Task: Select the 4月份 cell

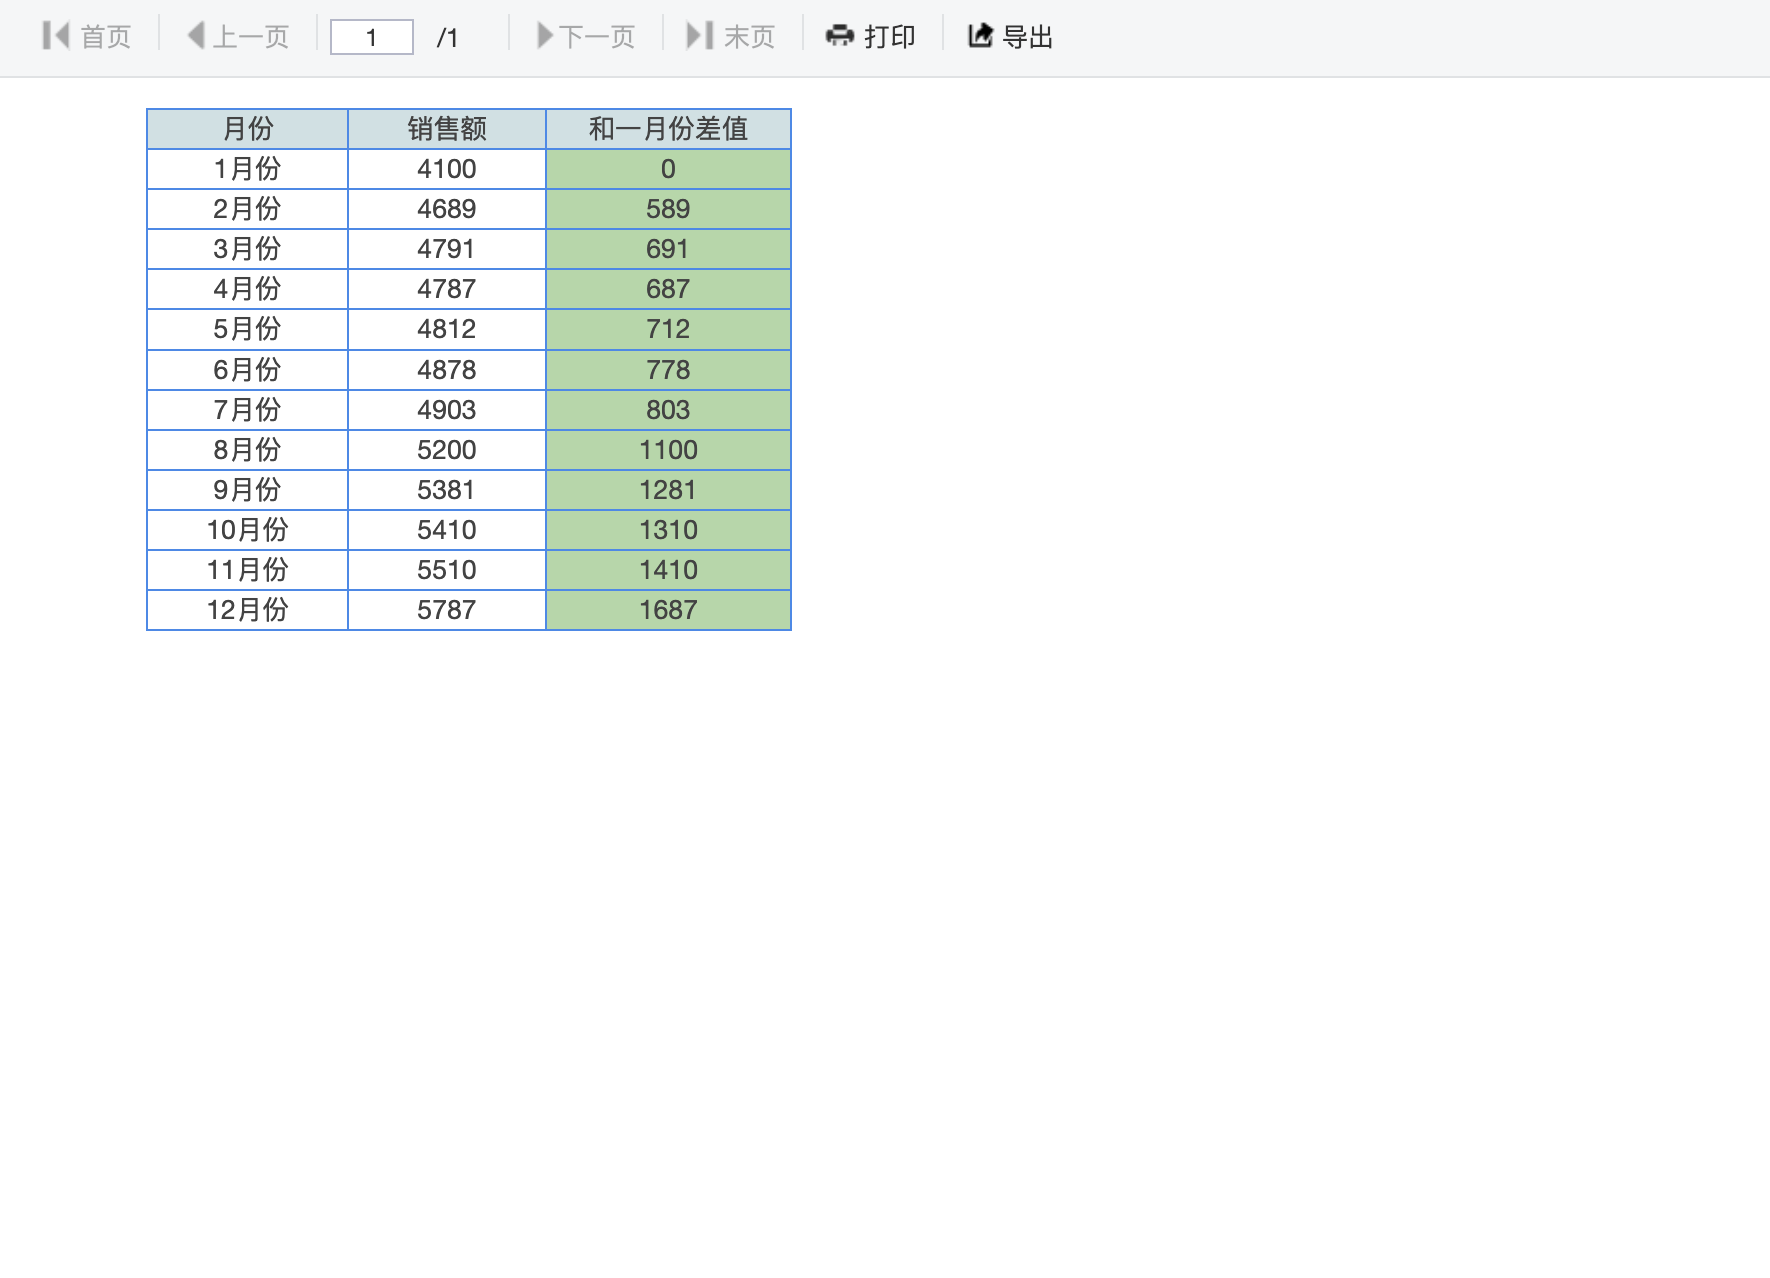Action: point(247,289)
